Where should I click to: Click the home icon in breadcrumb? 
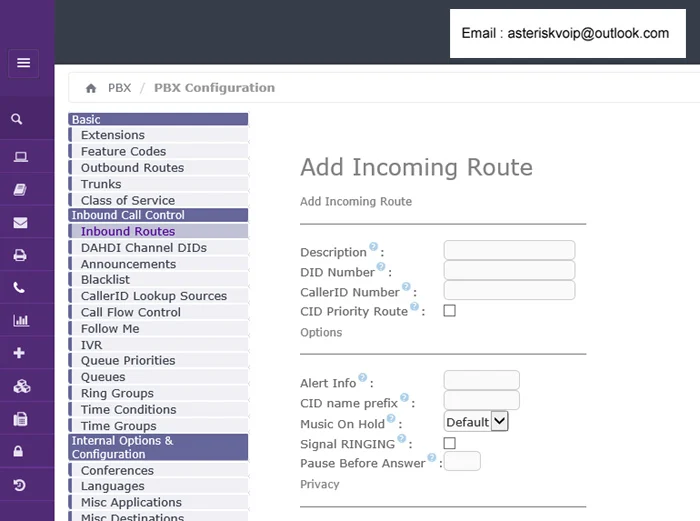click(x=91, y=88)
